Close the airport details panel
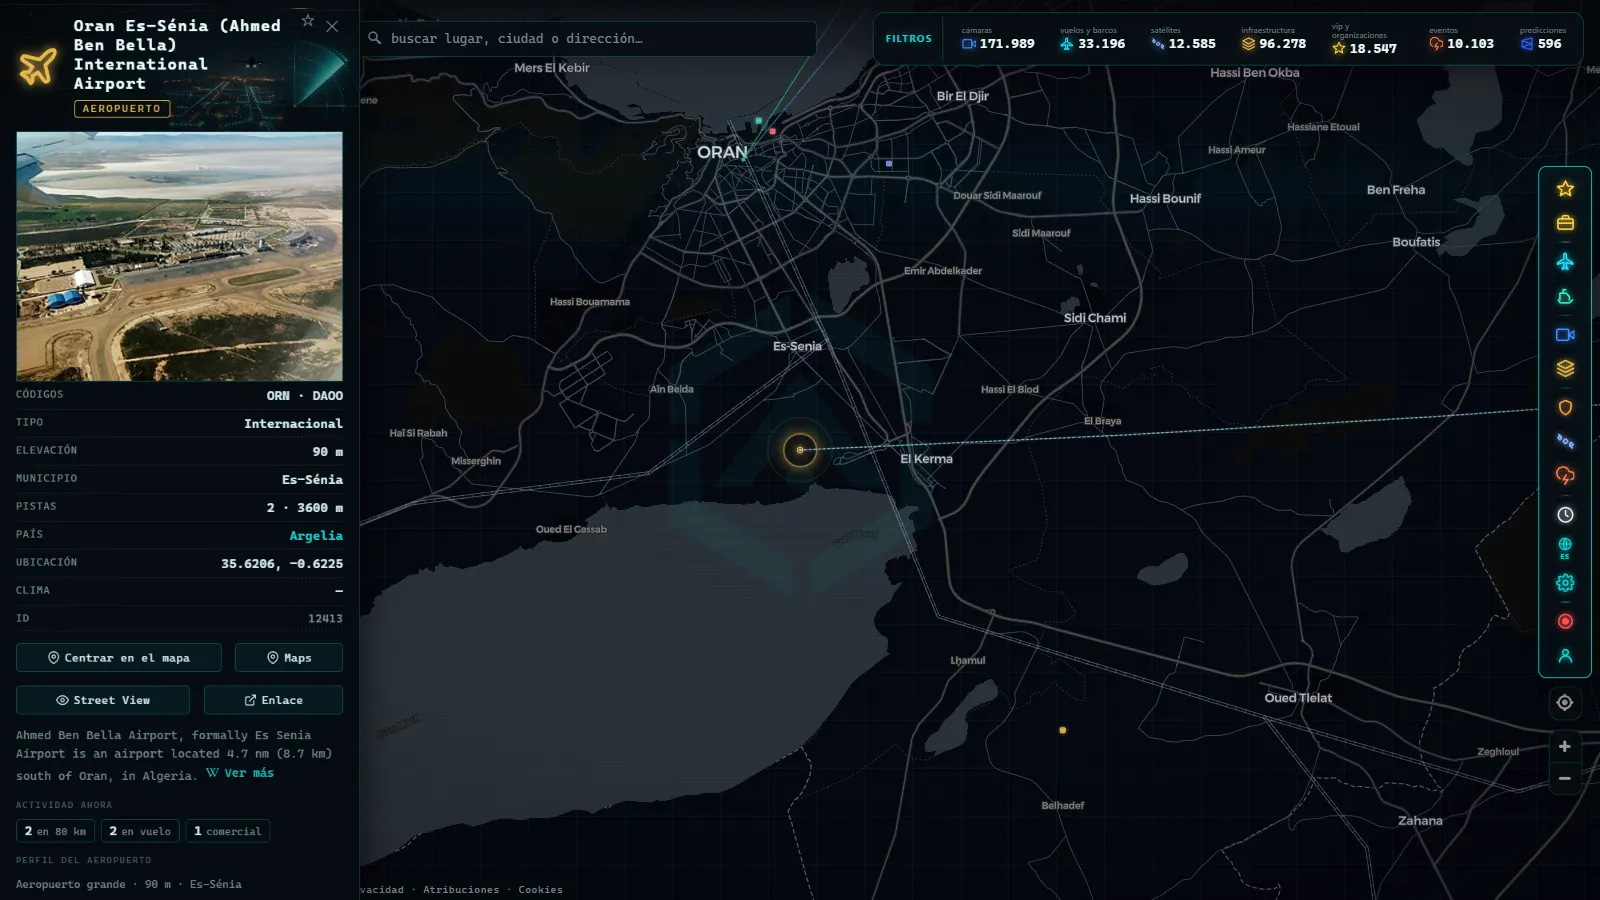The image size is (1600, 900). coord(332,26)
